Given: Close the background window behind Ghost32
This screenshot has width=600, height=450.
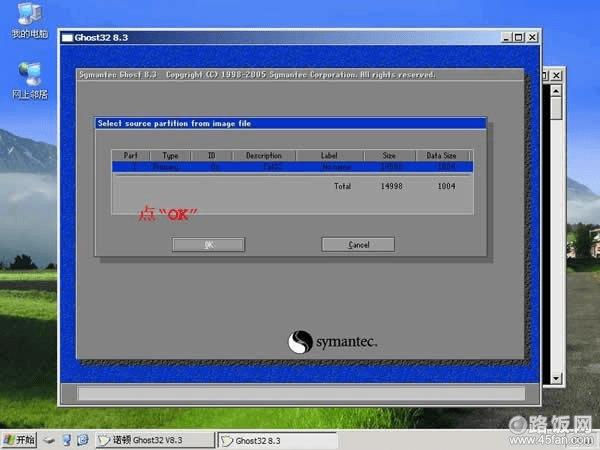Looking at the screenshot, I should 556,75.
